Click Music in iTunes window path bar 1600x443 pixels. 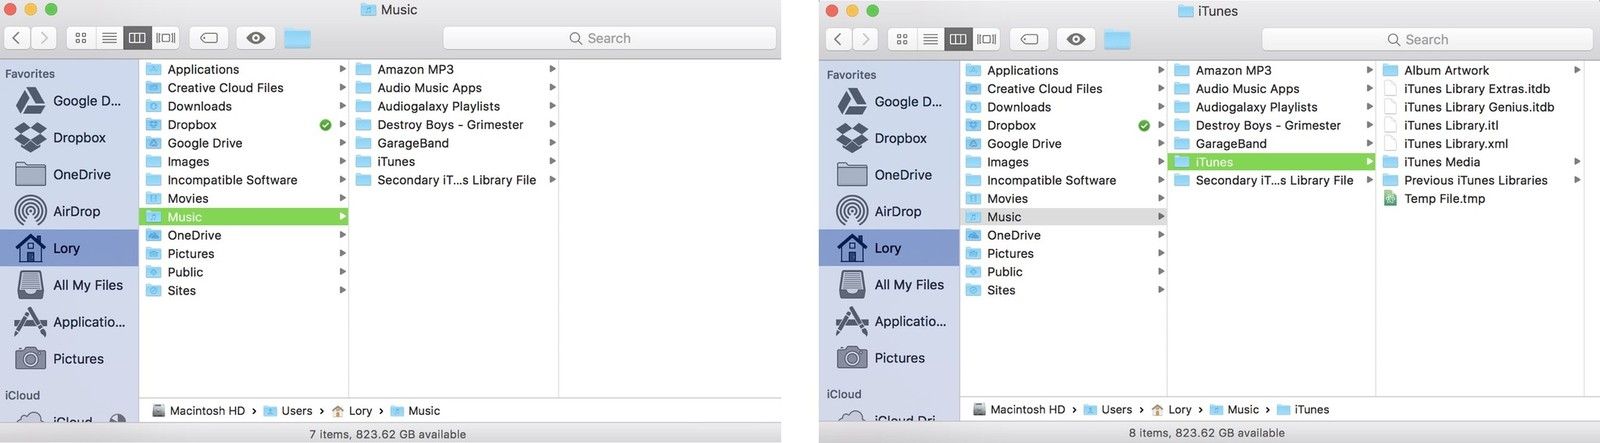tap(1234, 409)
